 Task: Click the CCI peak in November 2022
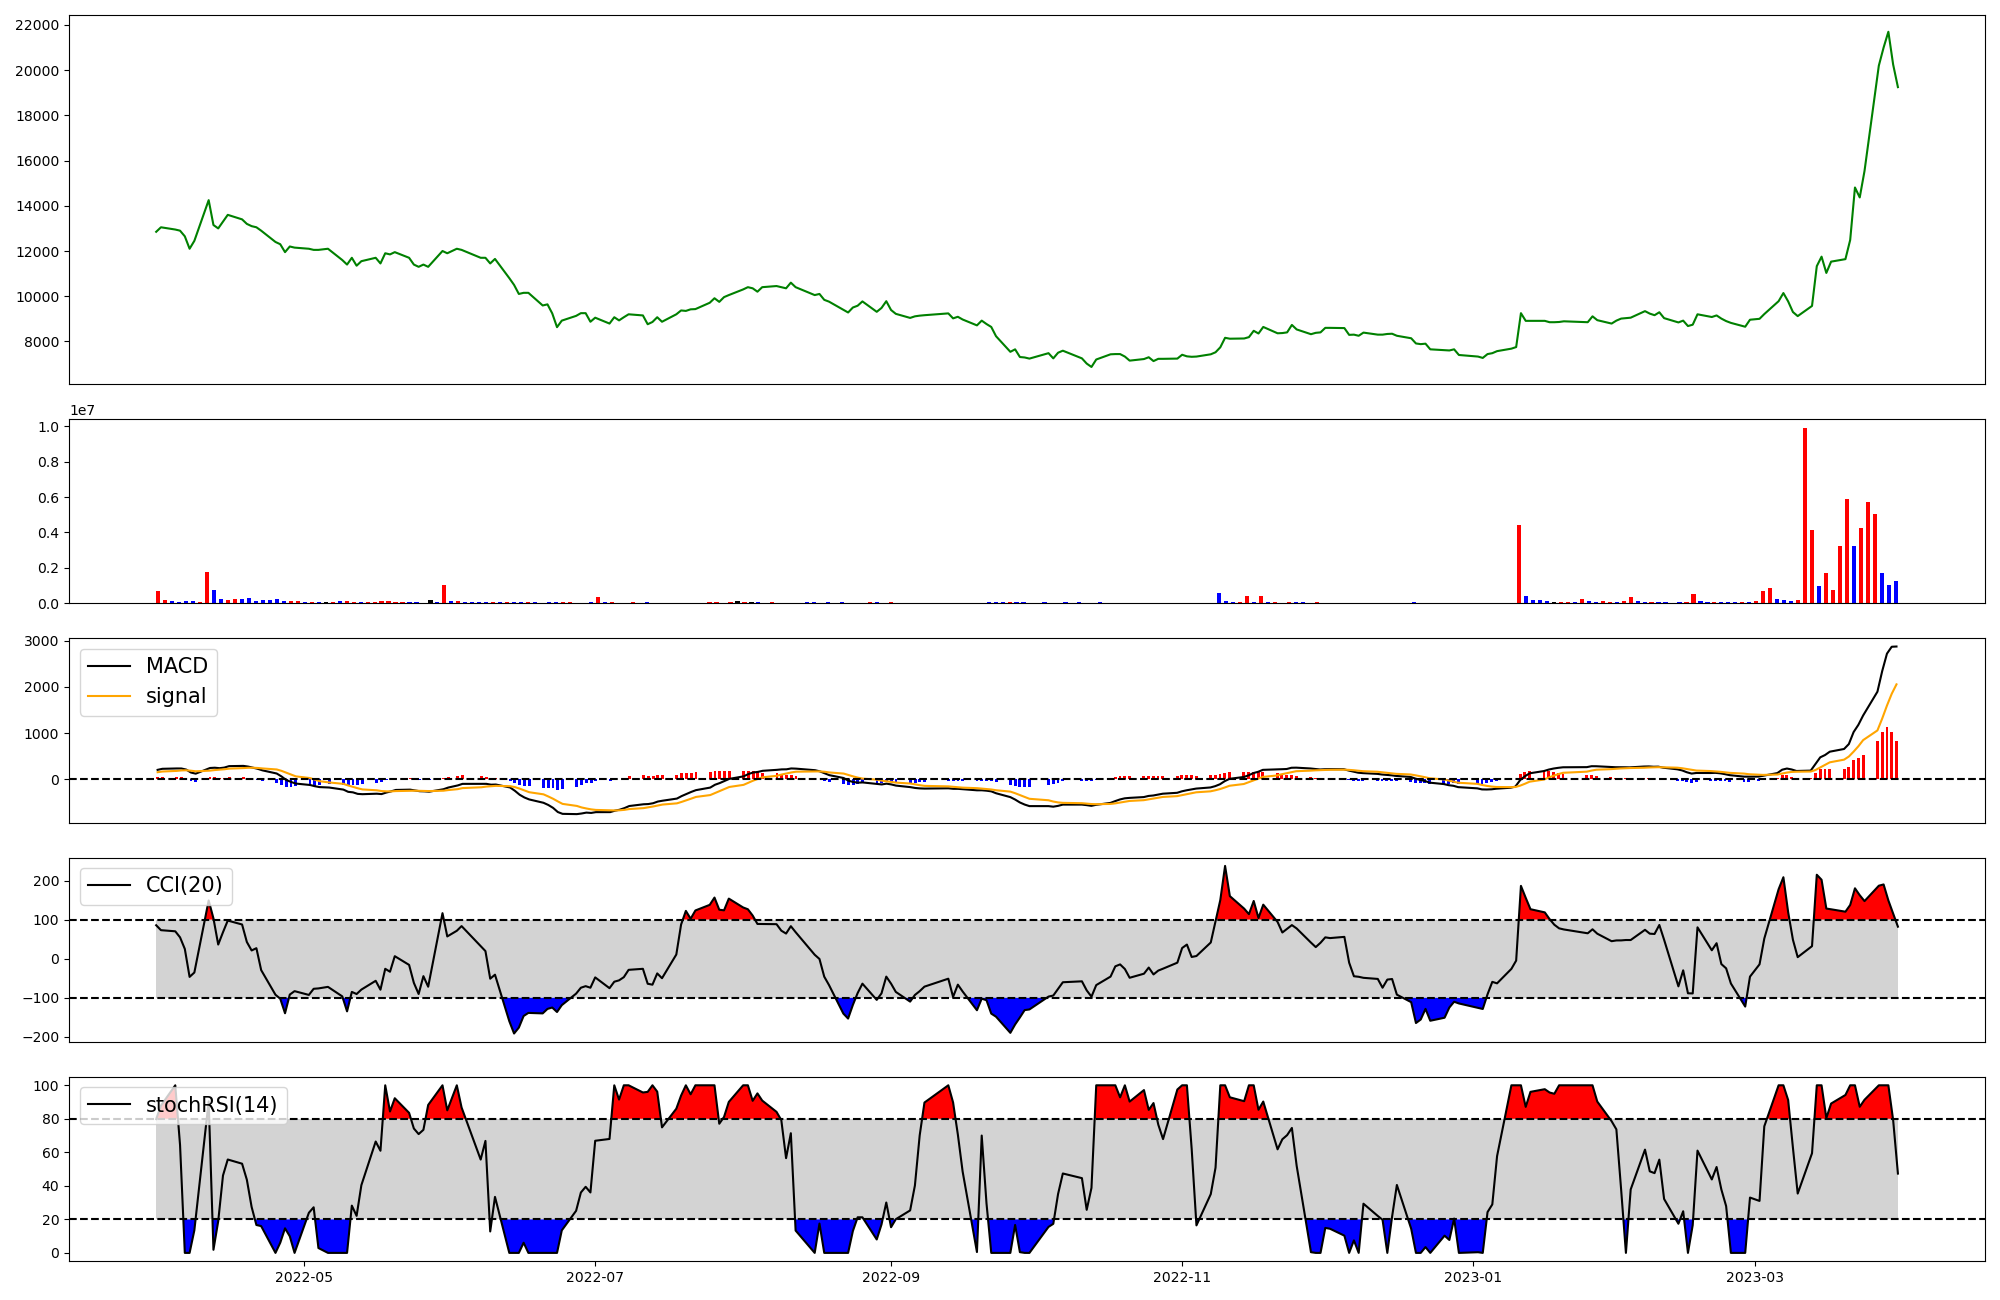click(x=1224, y=867)
